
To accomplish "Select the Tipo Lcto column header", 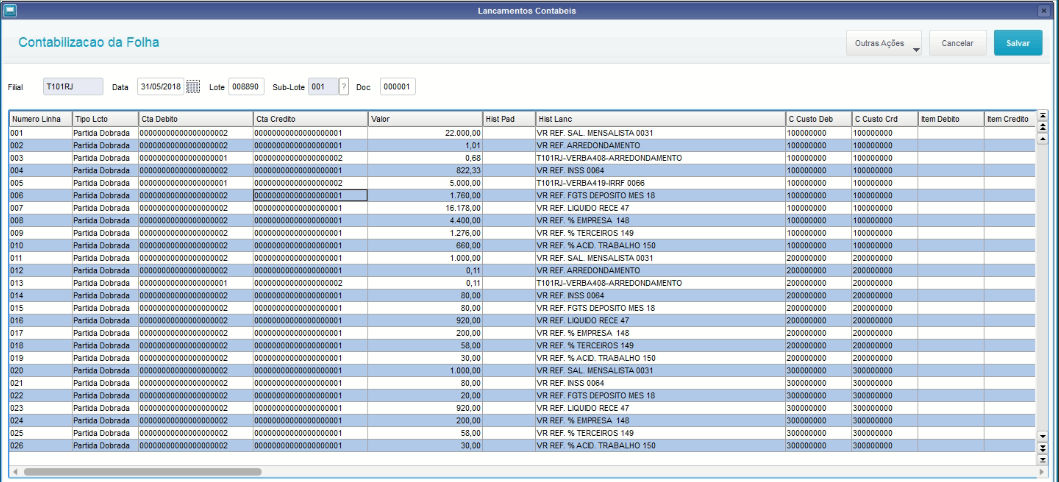I will [x=105, y=119].
